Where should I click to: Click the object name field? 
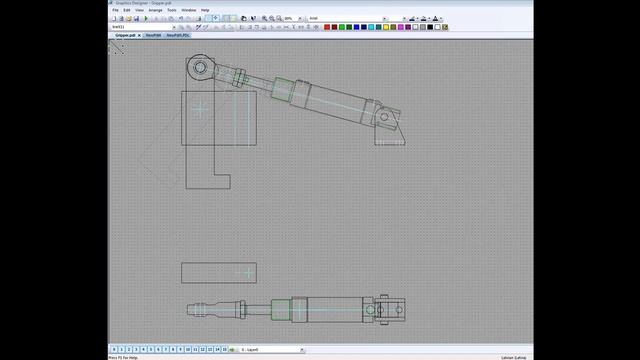[x=141, y=27]
